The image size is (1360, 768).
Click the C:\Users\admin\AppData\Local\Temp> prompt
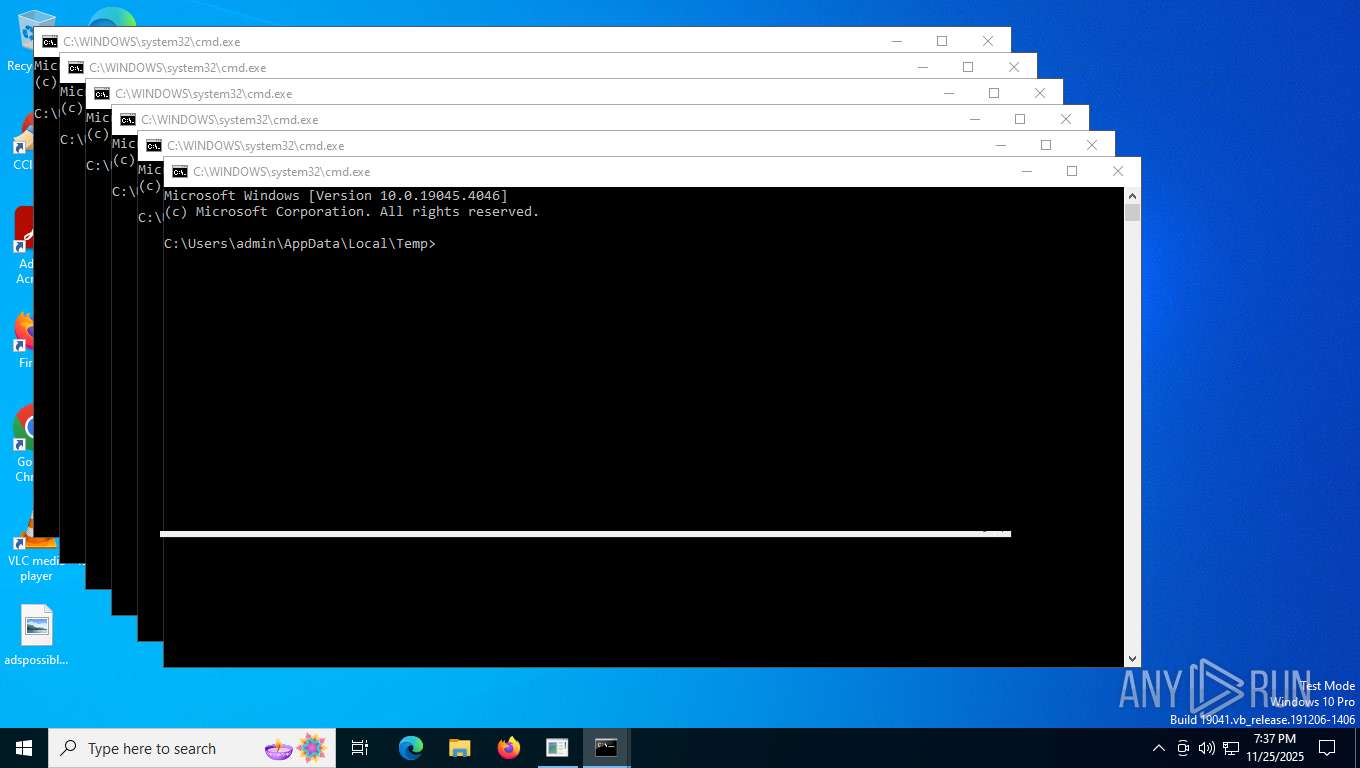click(x=300, y=244)
